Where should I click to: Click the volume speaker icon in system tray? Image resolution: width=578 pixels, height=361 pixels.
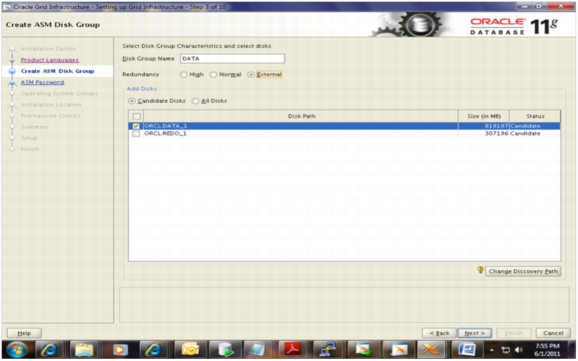point(518,350)
